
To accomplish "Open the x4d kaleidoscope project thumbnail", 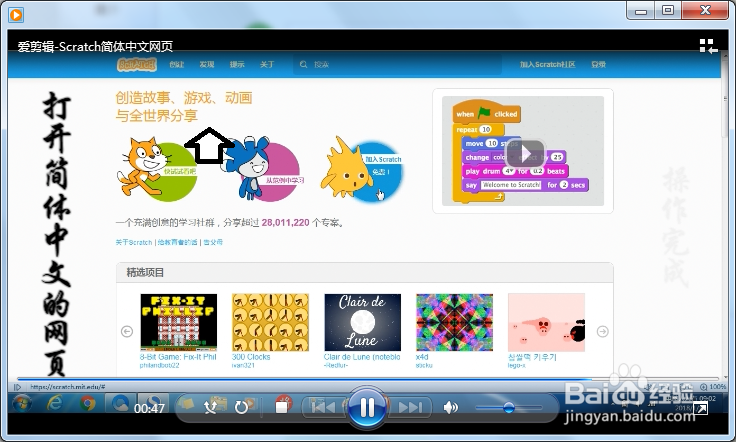I will [x=454, y=322].
